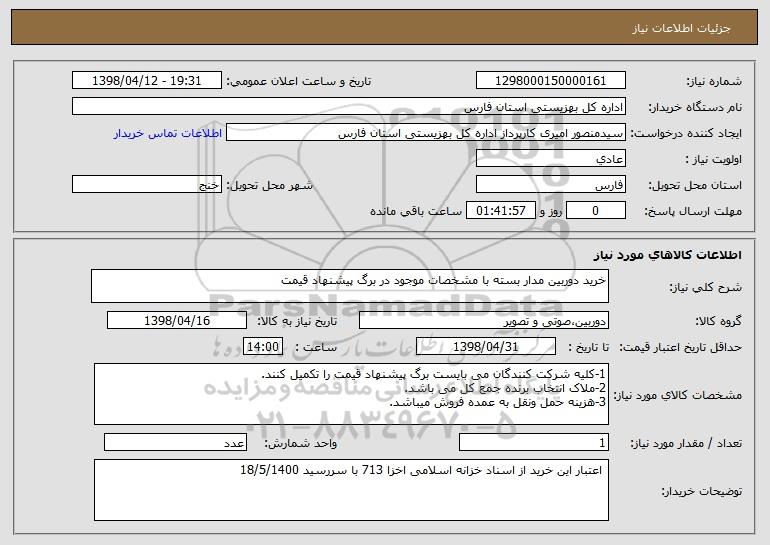Click the remaining time field 01:41:57
The width and height of the screenshot is (770, 545).
point(500,211)
